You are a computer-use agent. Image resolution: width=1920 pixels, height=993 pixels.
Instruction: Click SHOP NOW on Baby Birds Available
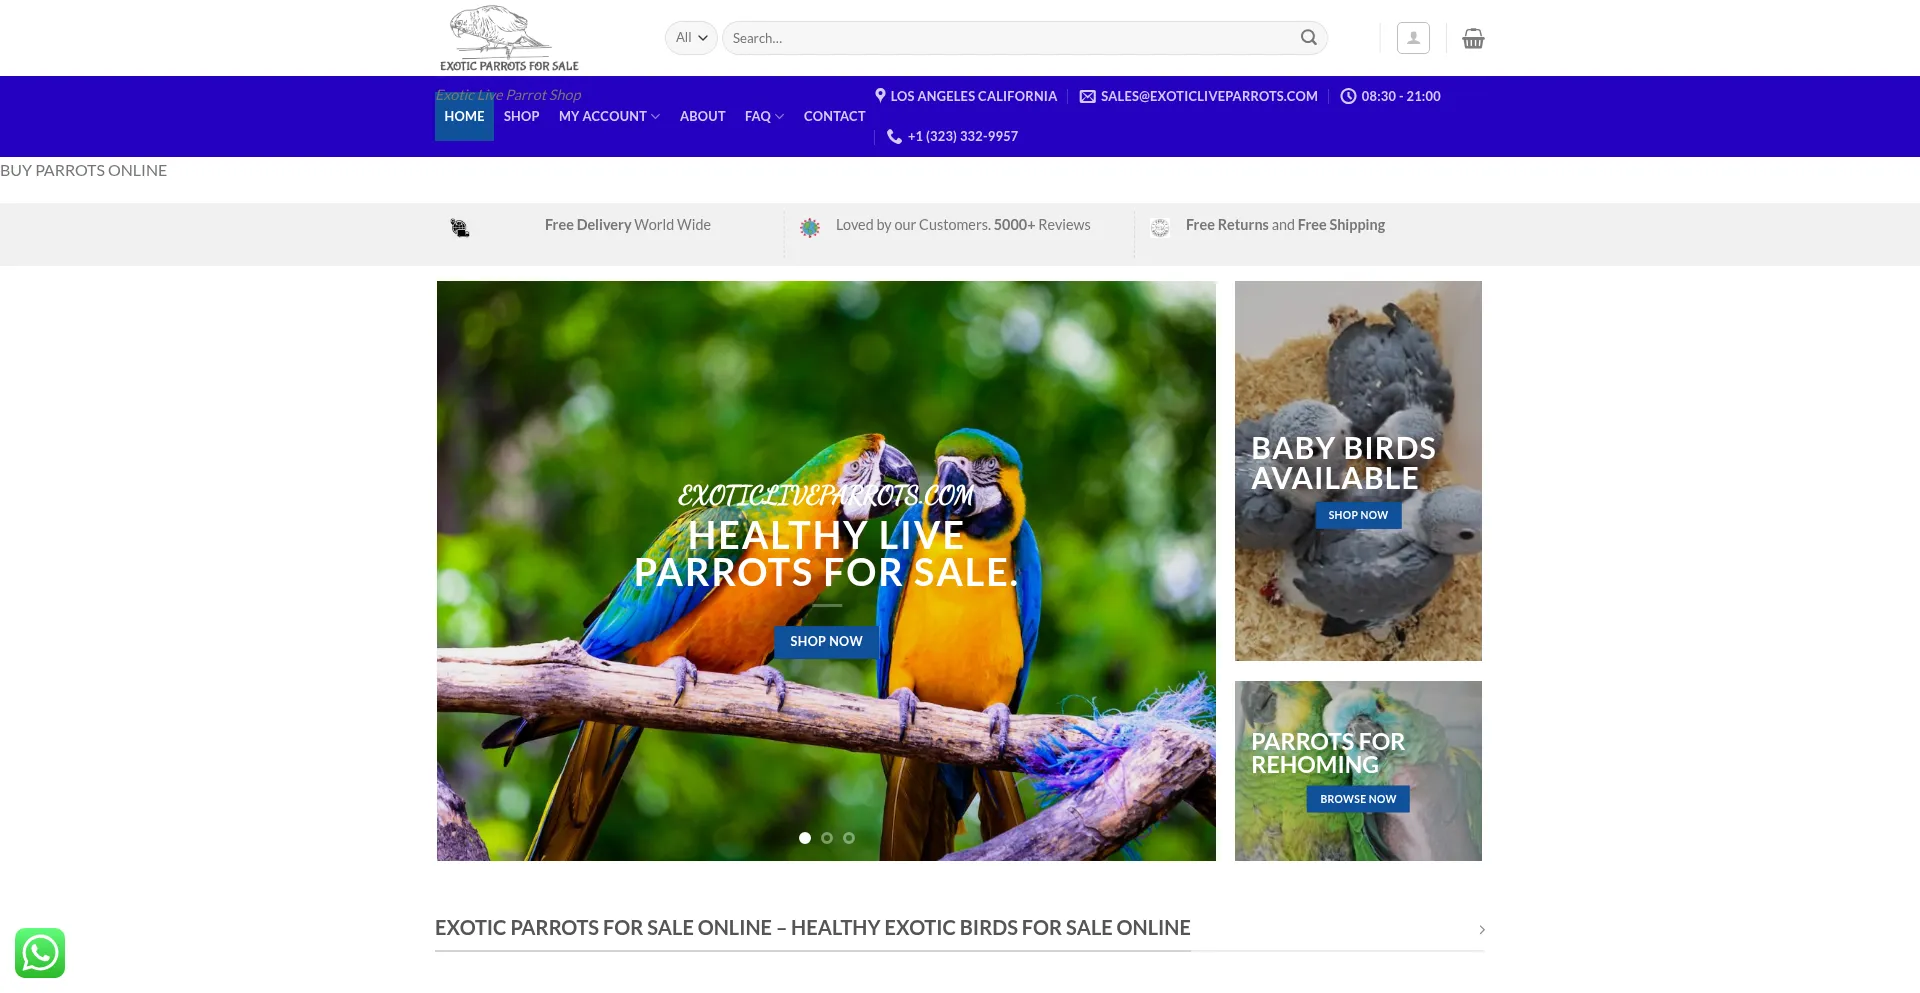tap(1358, 515)
